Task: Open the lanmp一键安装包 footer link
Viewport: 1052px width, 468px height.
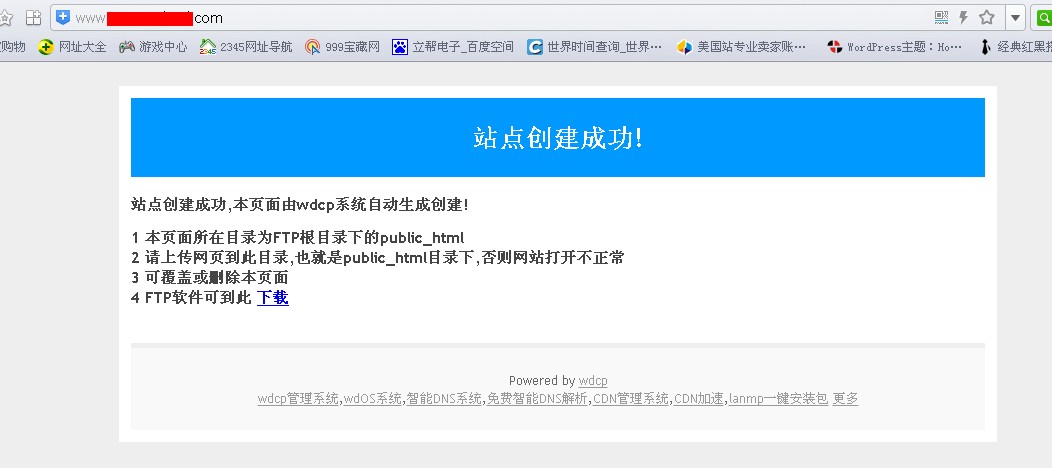Action: 777,398
